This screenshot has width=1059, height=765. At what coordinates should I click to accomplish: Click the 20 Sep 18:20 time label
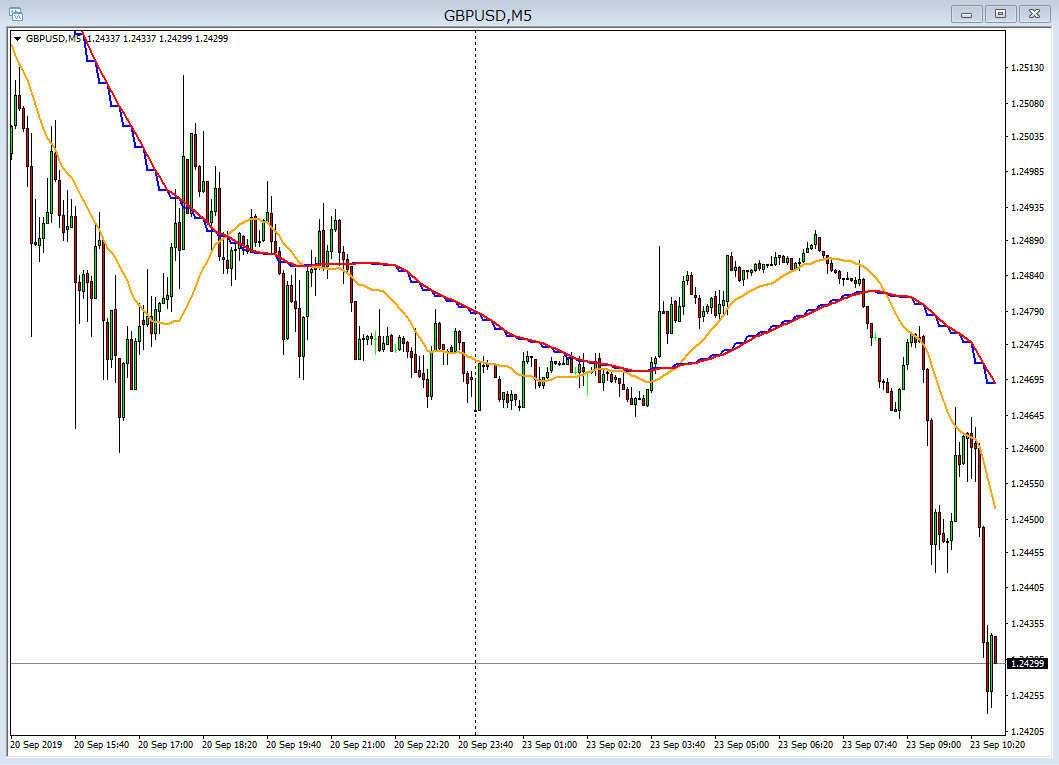point(230,745)
